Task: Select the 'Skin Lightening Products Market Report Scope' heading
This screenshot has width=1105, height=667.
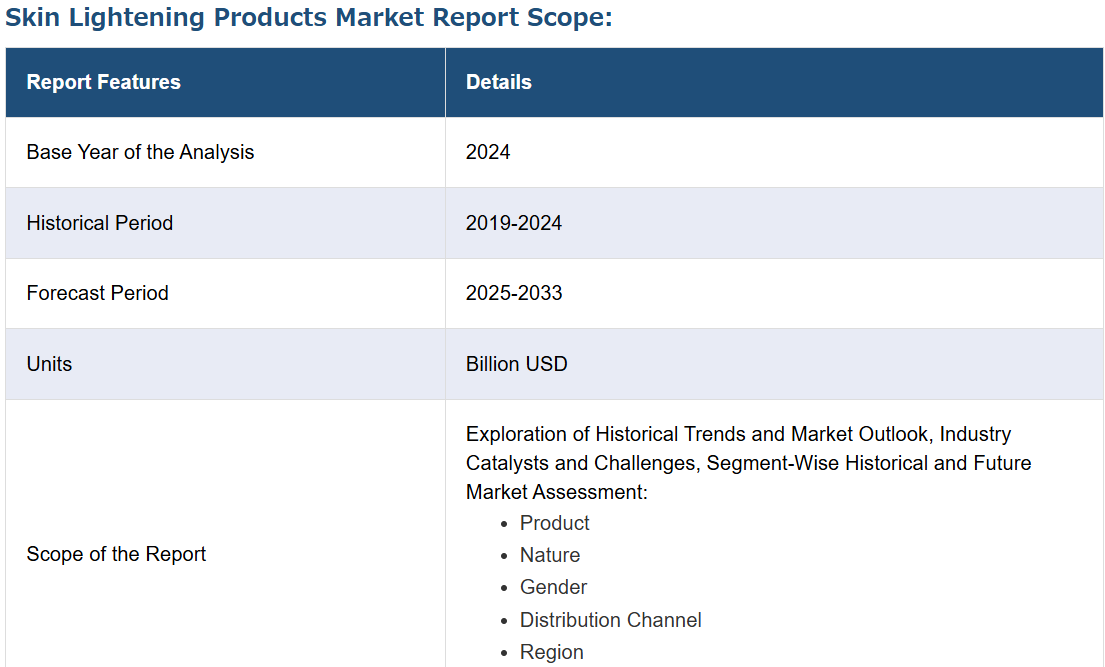Action: tap(309, 18)
